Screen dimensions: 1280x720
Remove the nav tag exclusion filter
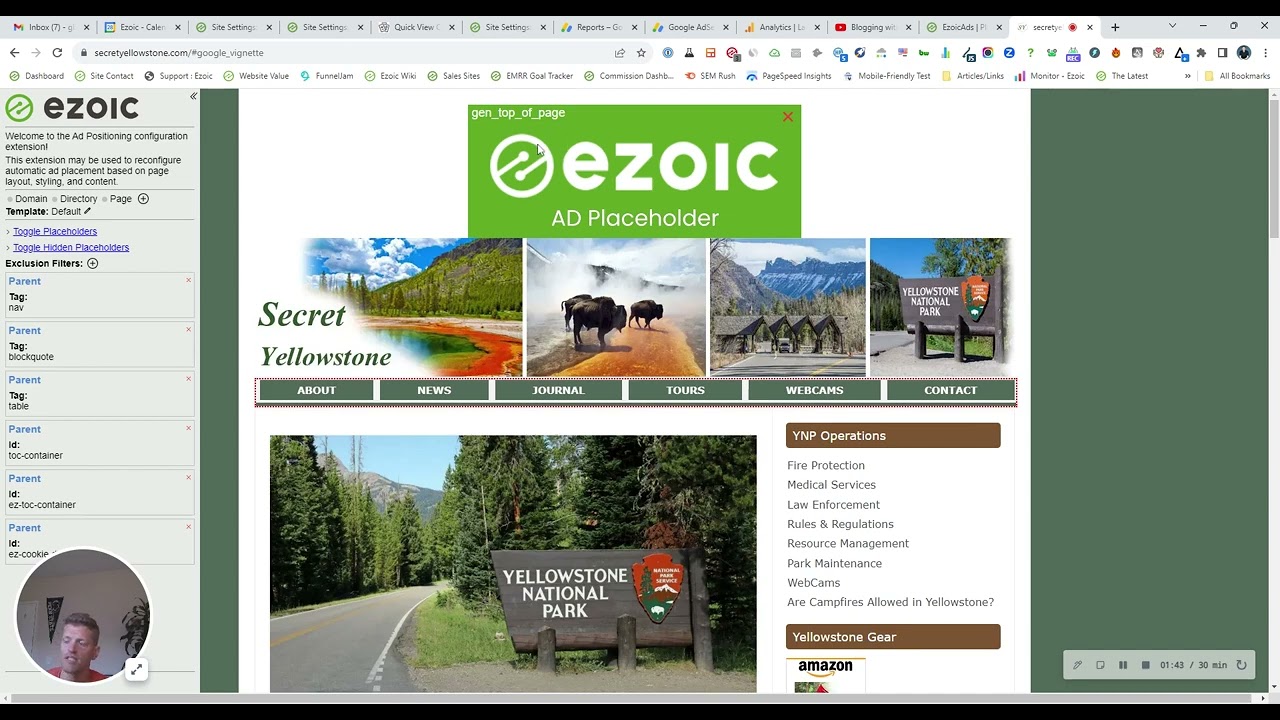pos(188,280)
